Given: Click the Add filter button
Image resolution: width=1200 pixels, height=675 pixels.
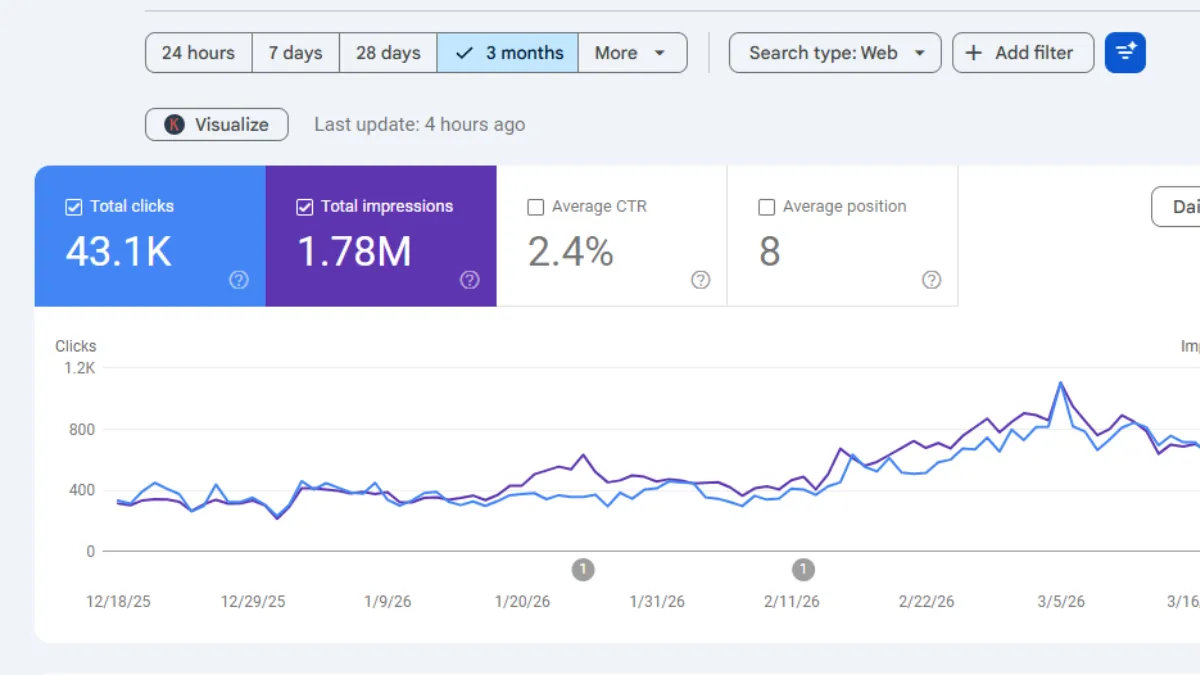Looking at the screenshot, I should tap(1023, 52).
